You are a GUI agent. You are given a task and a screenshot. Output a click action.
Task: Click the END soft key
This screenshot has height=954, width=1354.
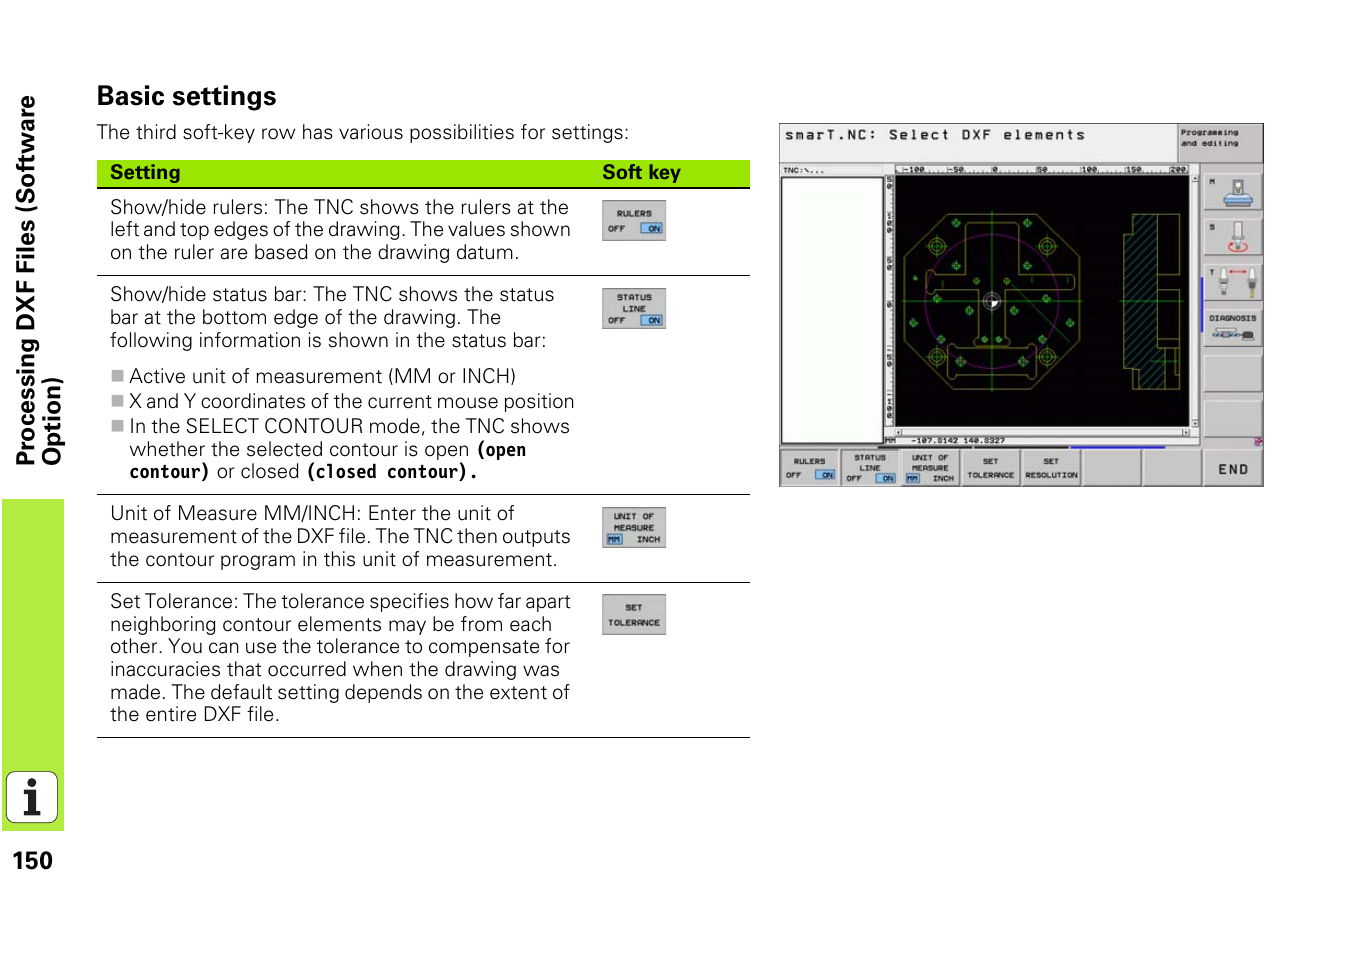click(1232, 468)
